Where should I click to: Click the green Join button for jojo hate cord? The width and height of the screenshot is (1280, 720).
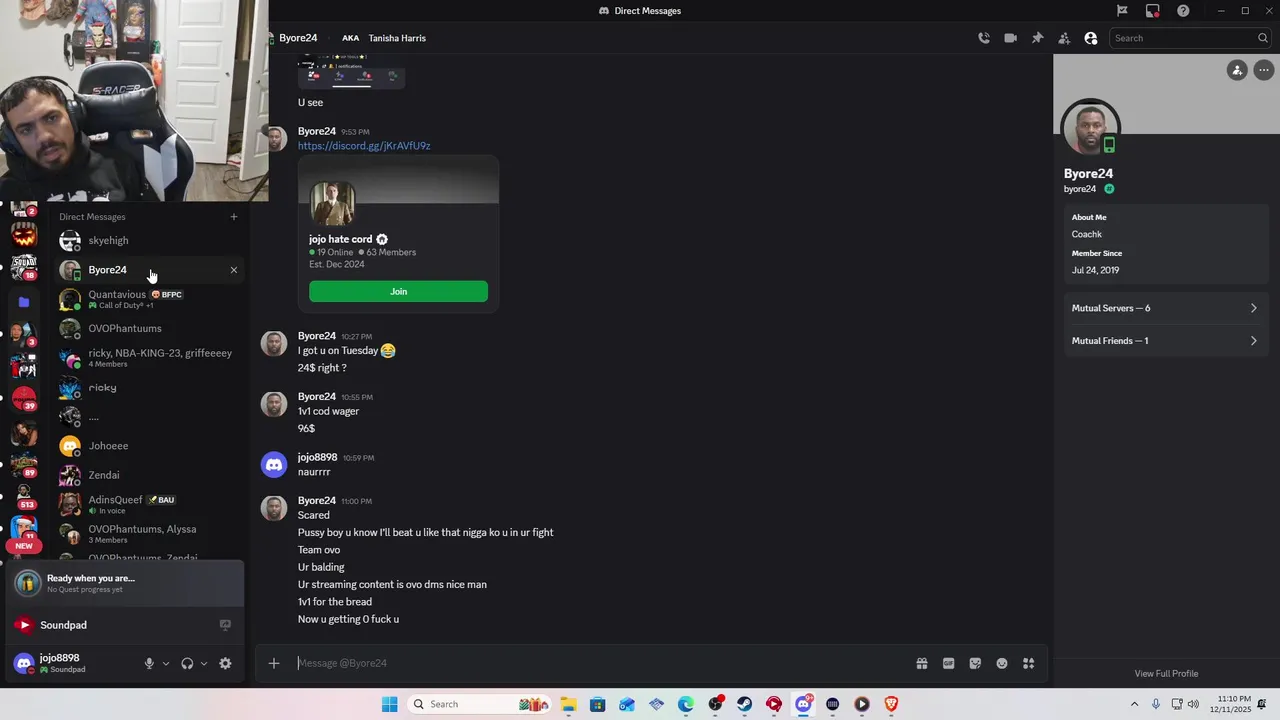(398, 291)
